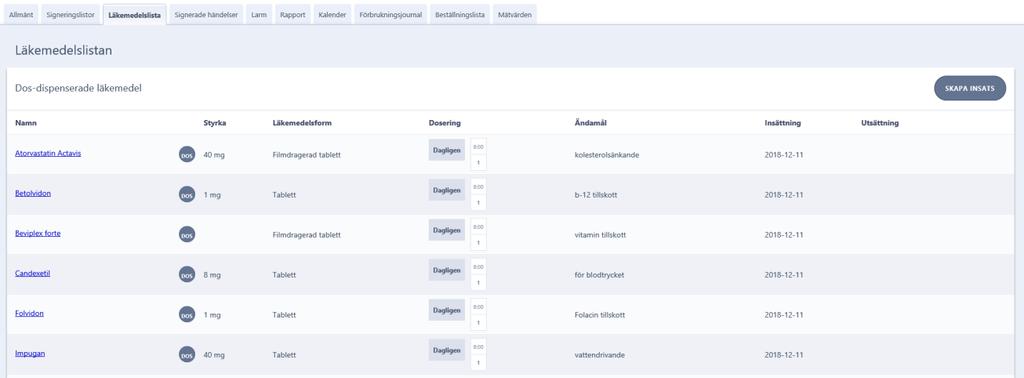Click the SKAPA INSATS button
Screen dimensions: 1024x378
pos(970,88)
